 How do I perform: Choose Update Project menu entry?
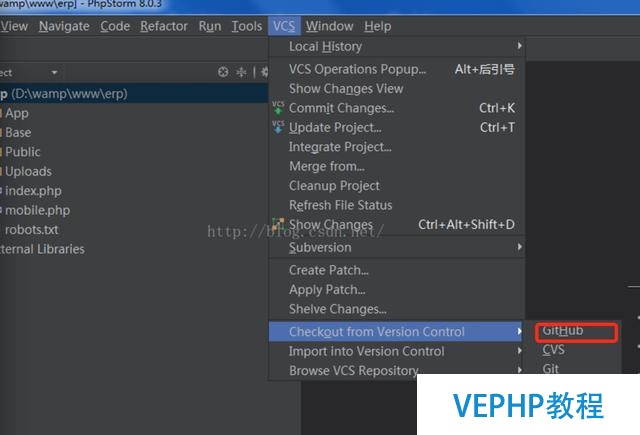[x=396, y=128]
